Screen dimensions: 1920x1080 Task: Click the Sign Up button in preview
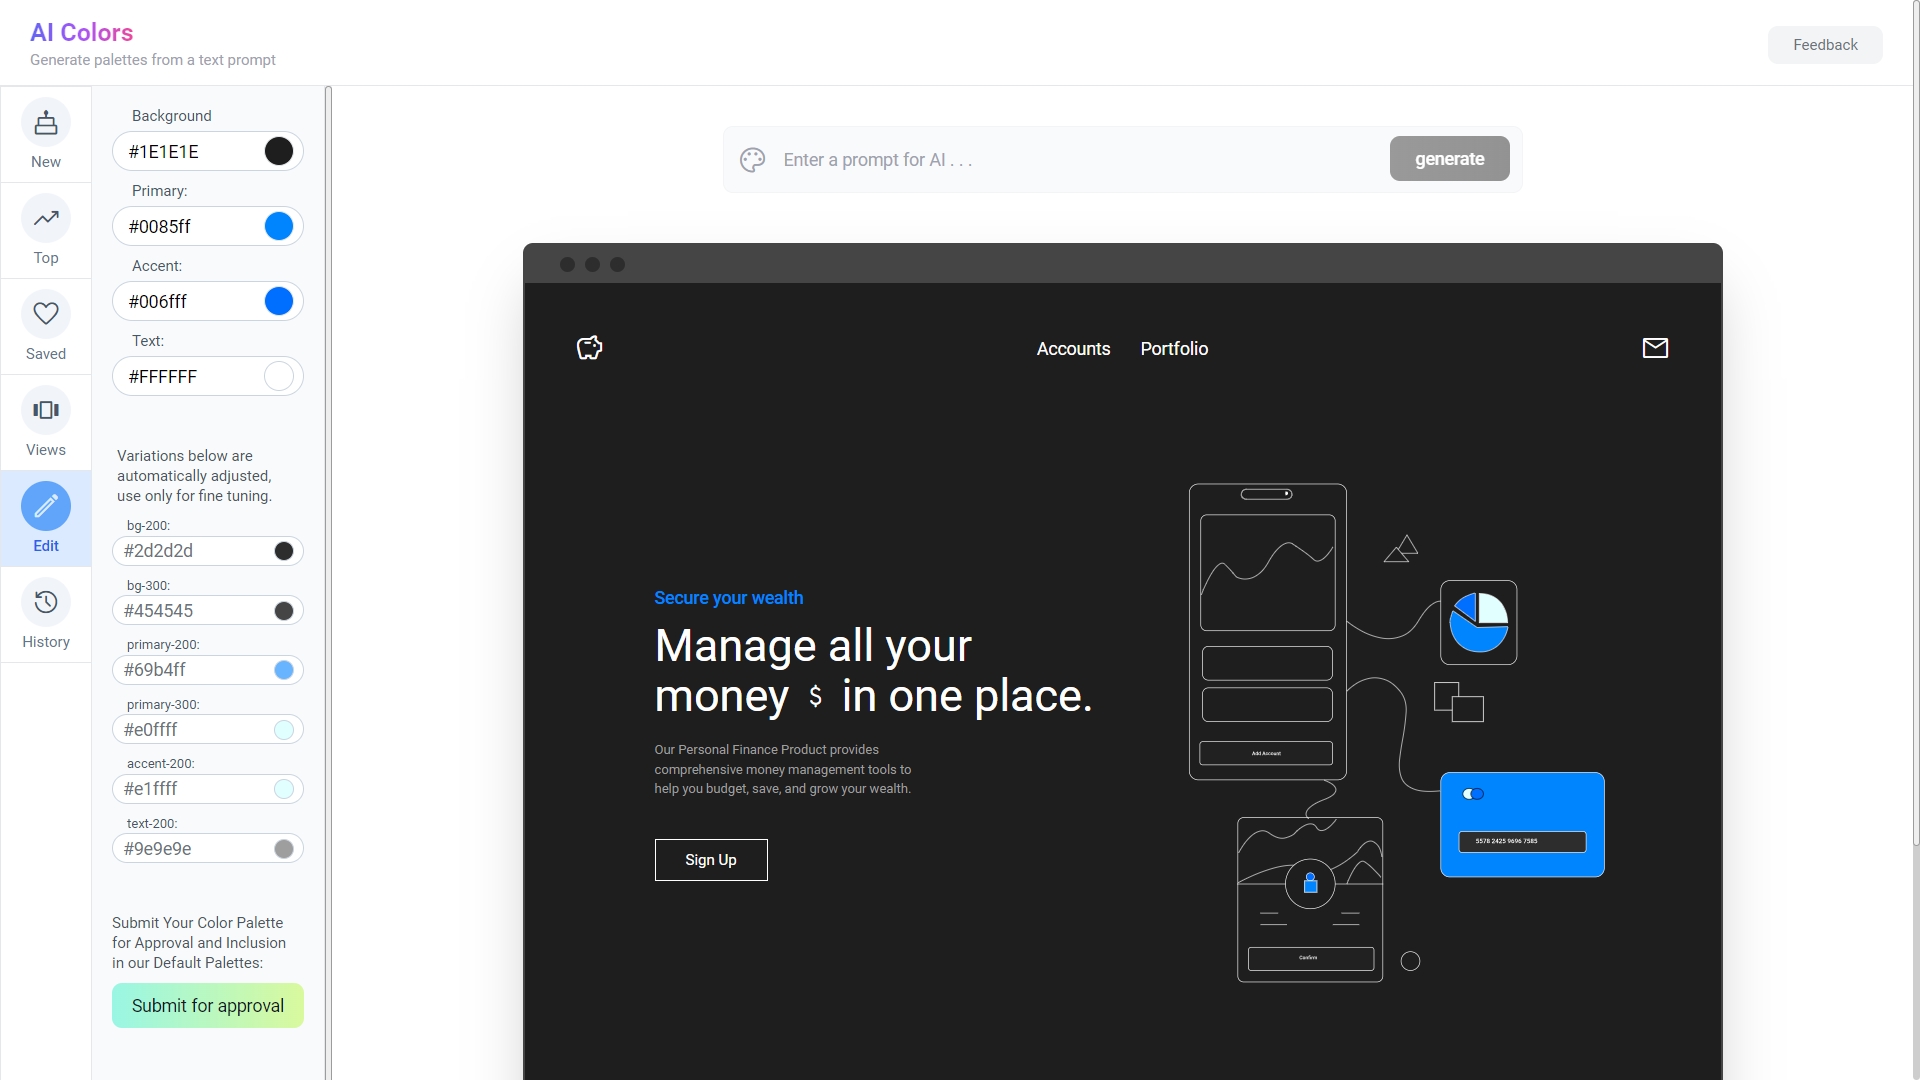coord(711,860)
